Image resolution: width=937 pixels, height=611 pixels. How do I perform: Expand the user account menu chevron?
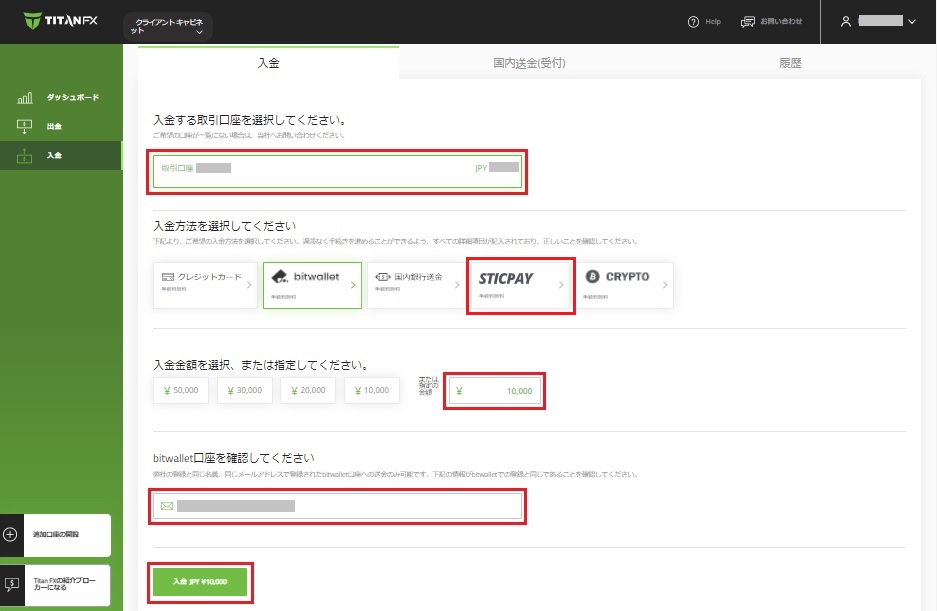pyautogui.click(x=912, y=22)
